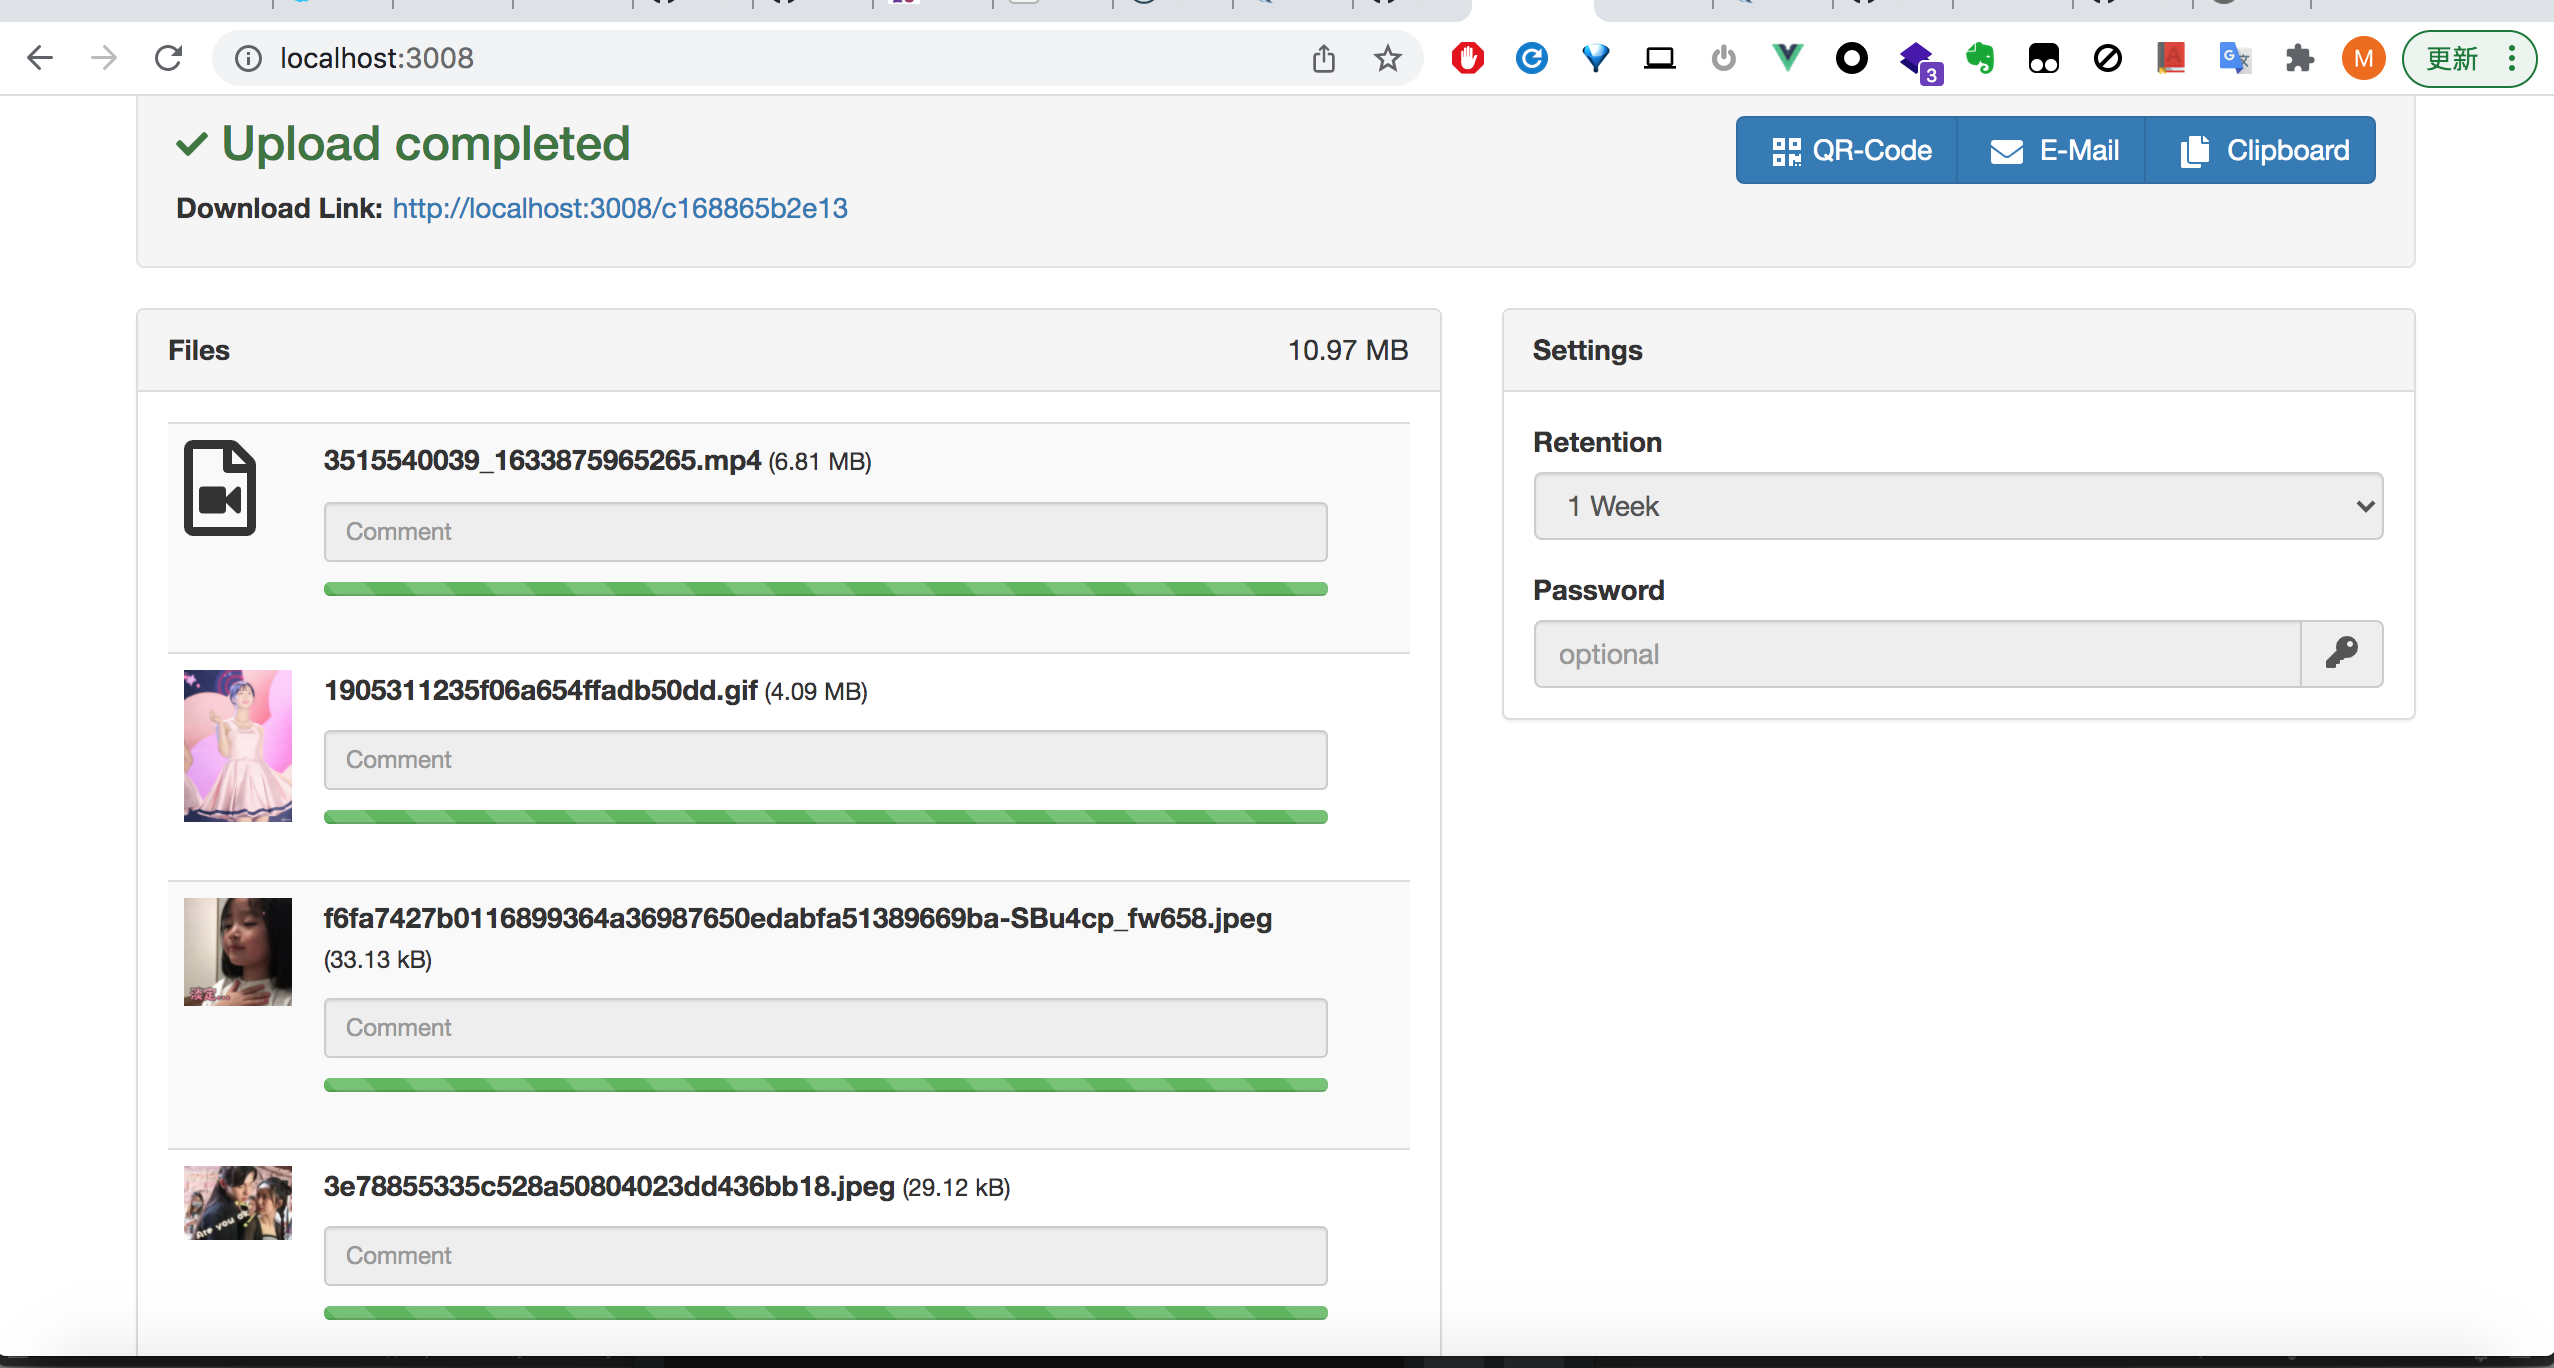Open the gif file thumbnail

pos(238,746)
